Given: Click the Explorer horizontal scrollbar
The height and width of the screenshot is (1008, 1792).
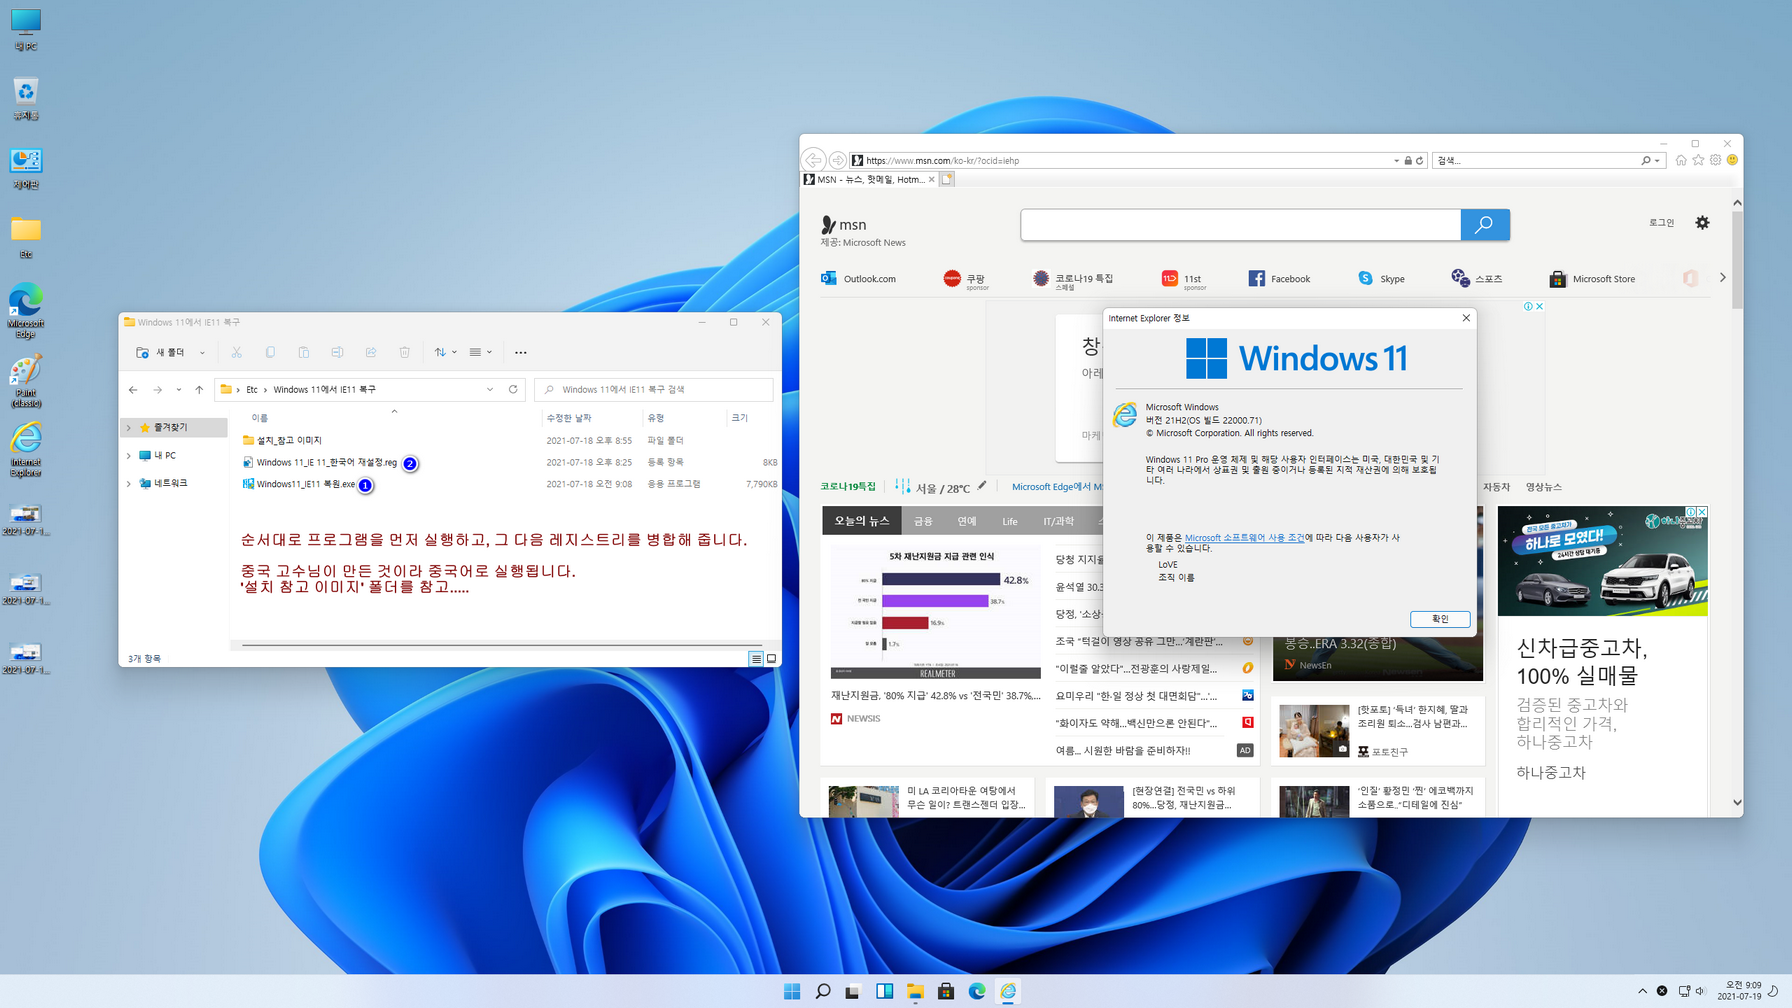Looking at the screenshot, I should [x=501, y=646].
